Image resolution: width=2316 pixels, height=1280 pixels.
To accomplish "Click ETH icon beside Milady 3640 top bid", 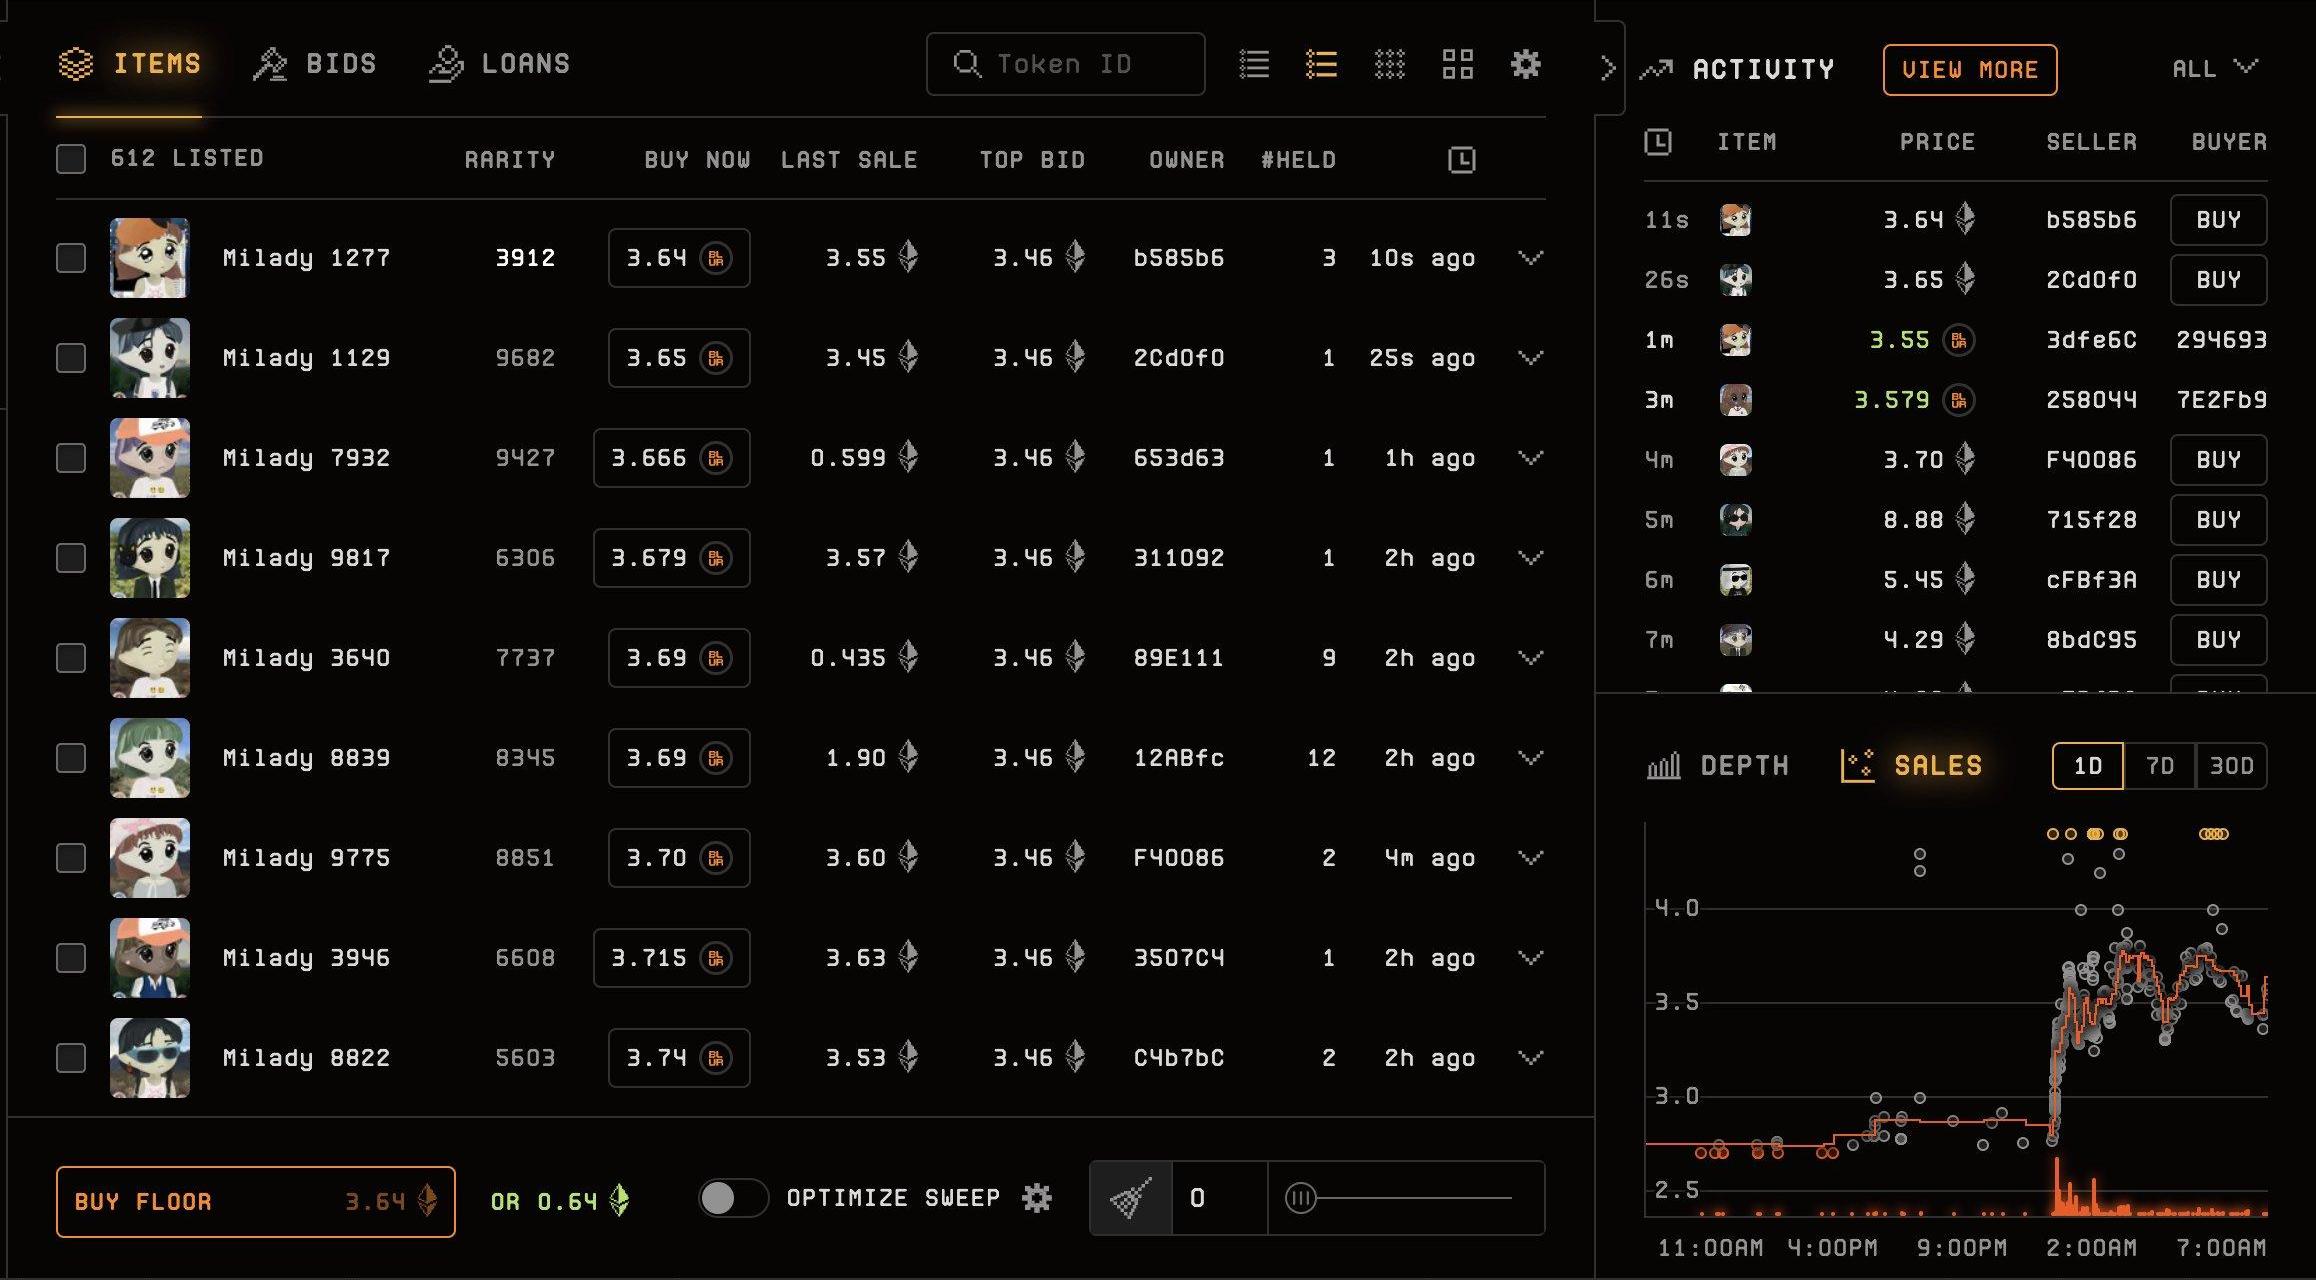I will 1075,657.
